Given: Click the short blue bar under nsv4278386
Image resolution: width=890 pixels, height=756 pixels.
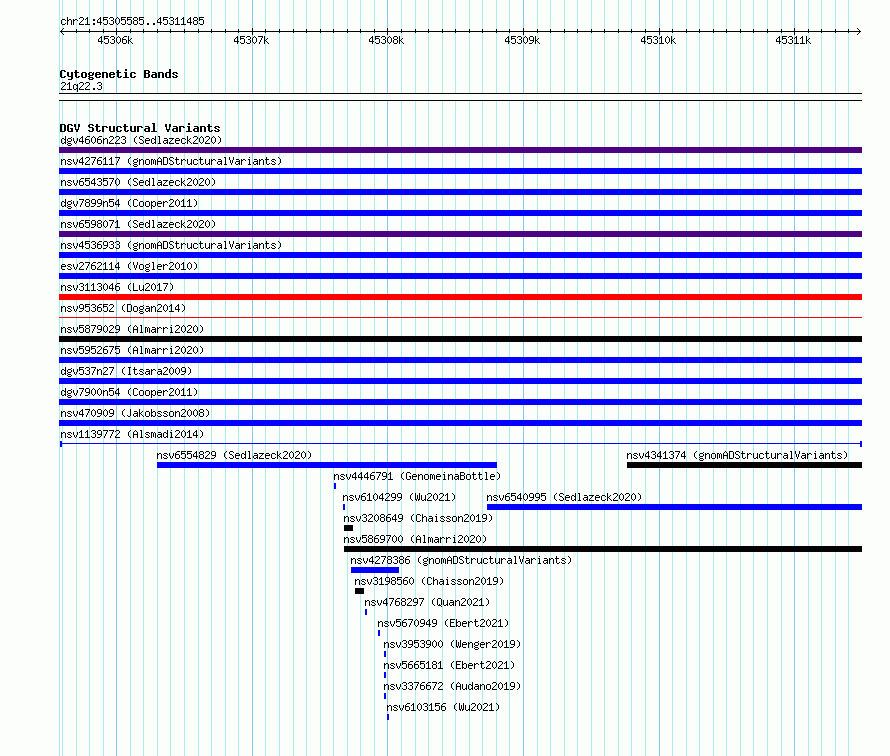Looking at the screenshot, I should pos(375,570).
